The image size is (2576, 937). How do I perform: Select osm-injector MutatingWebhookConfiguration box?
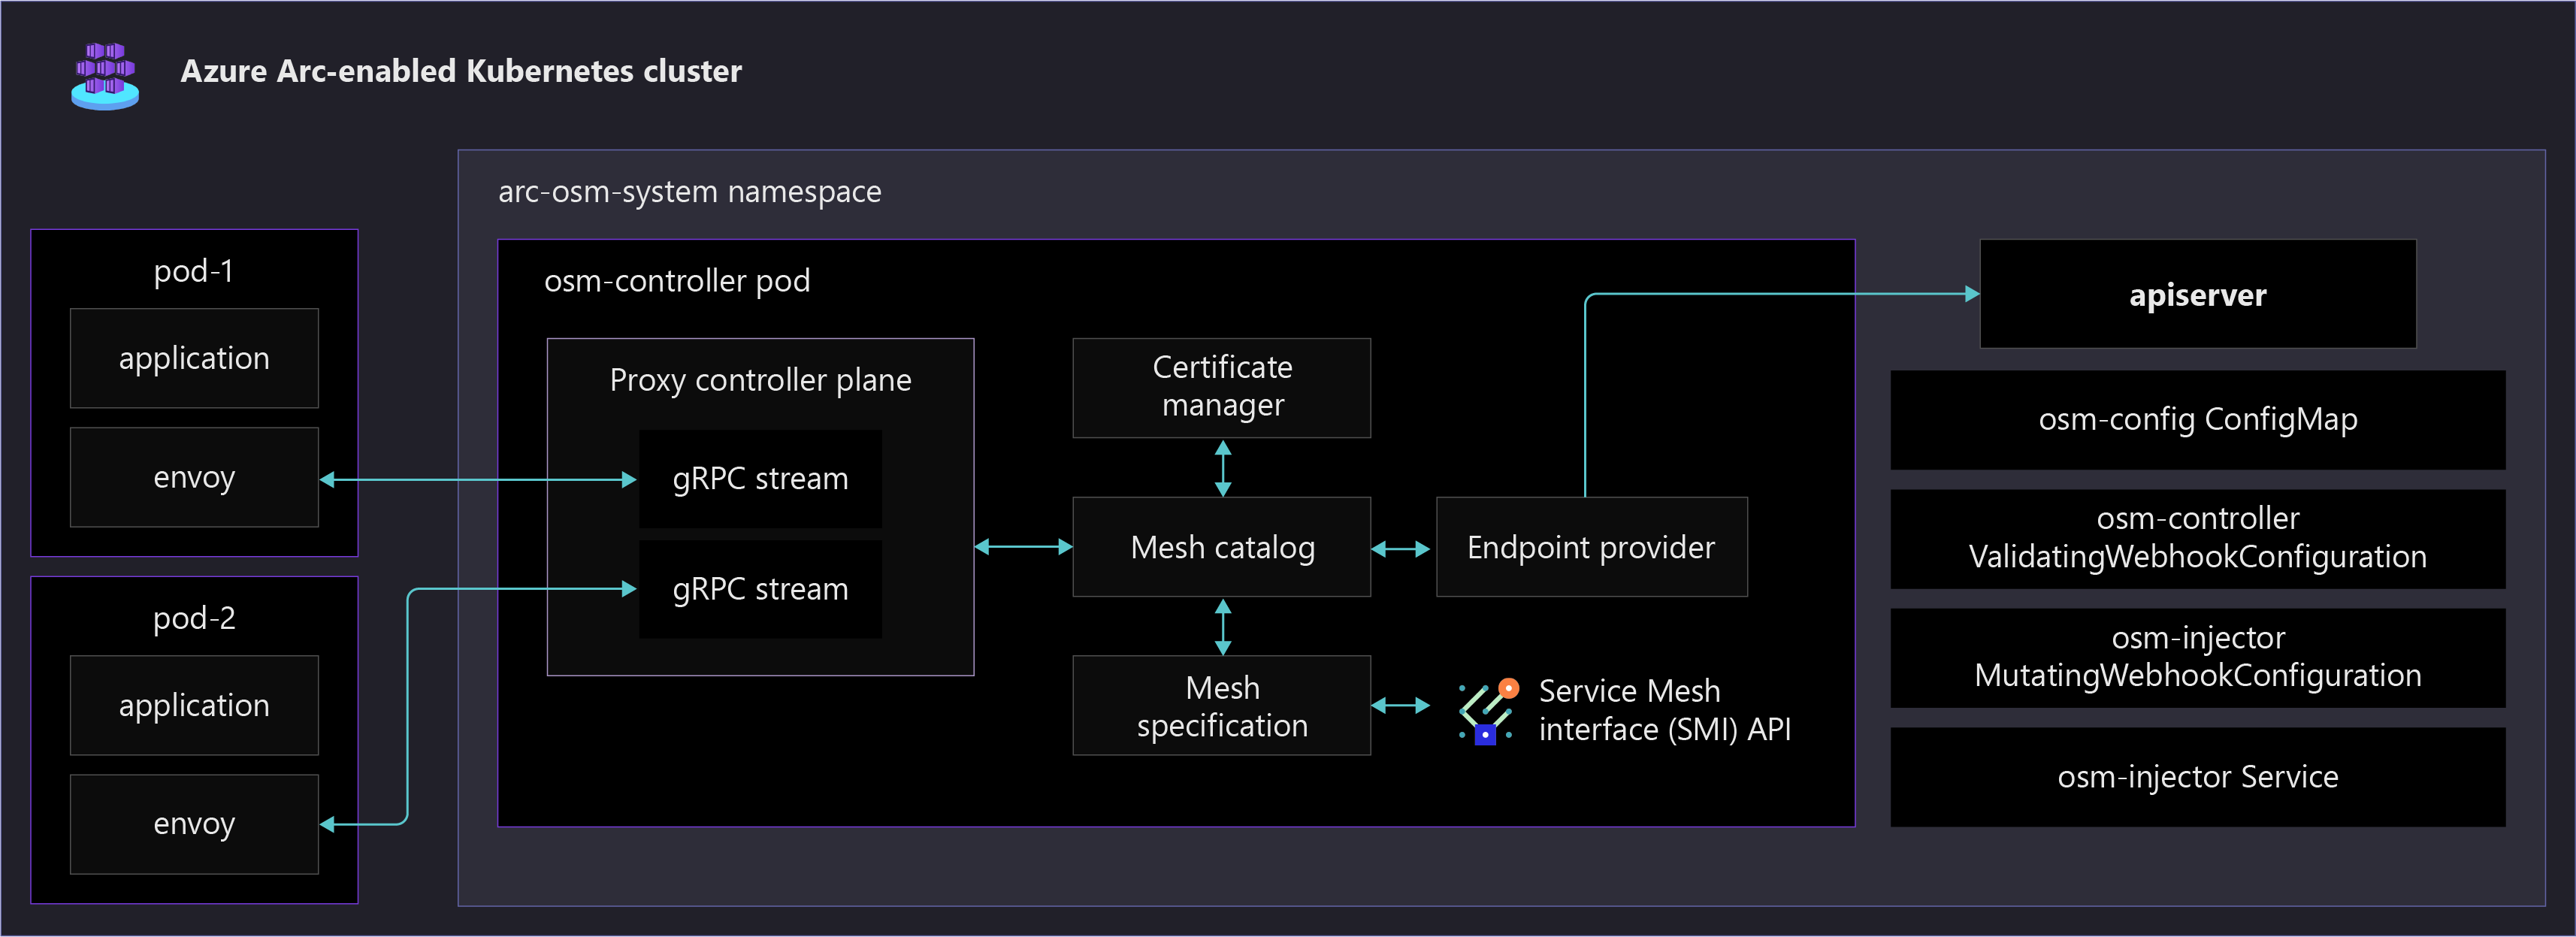click(2197, 657)
